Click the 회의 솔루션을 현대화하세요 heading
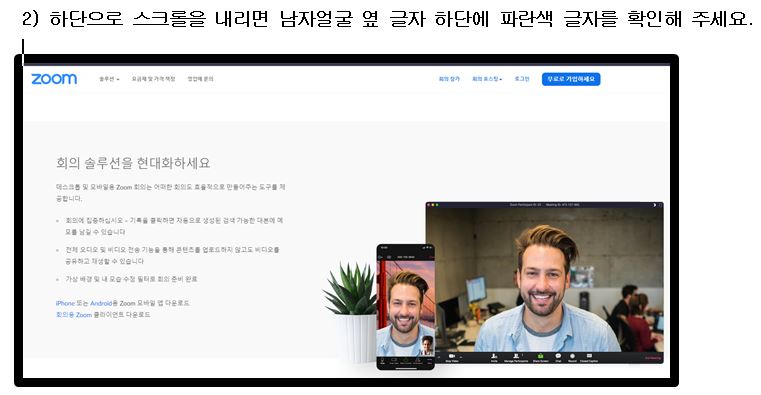The width and height of the screenshot is (761, 395). 133,163
